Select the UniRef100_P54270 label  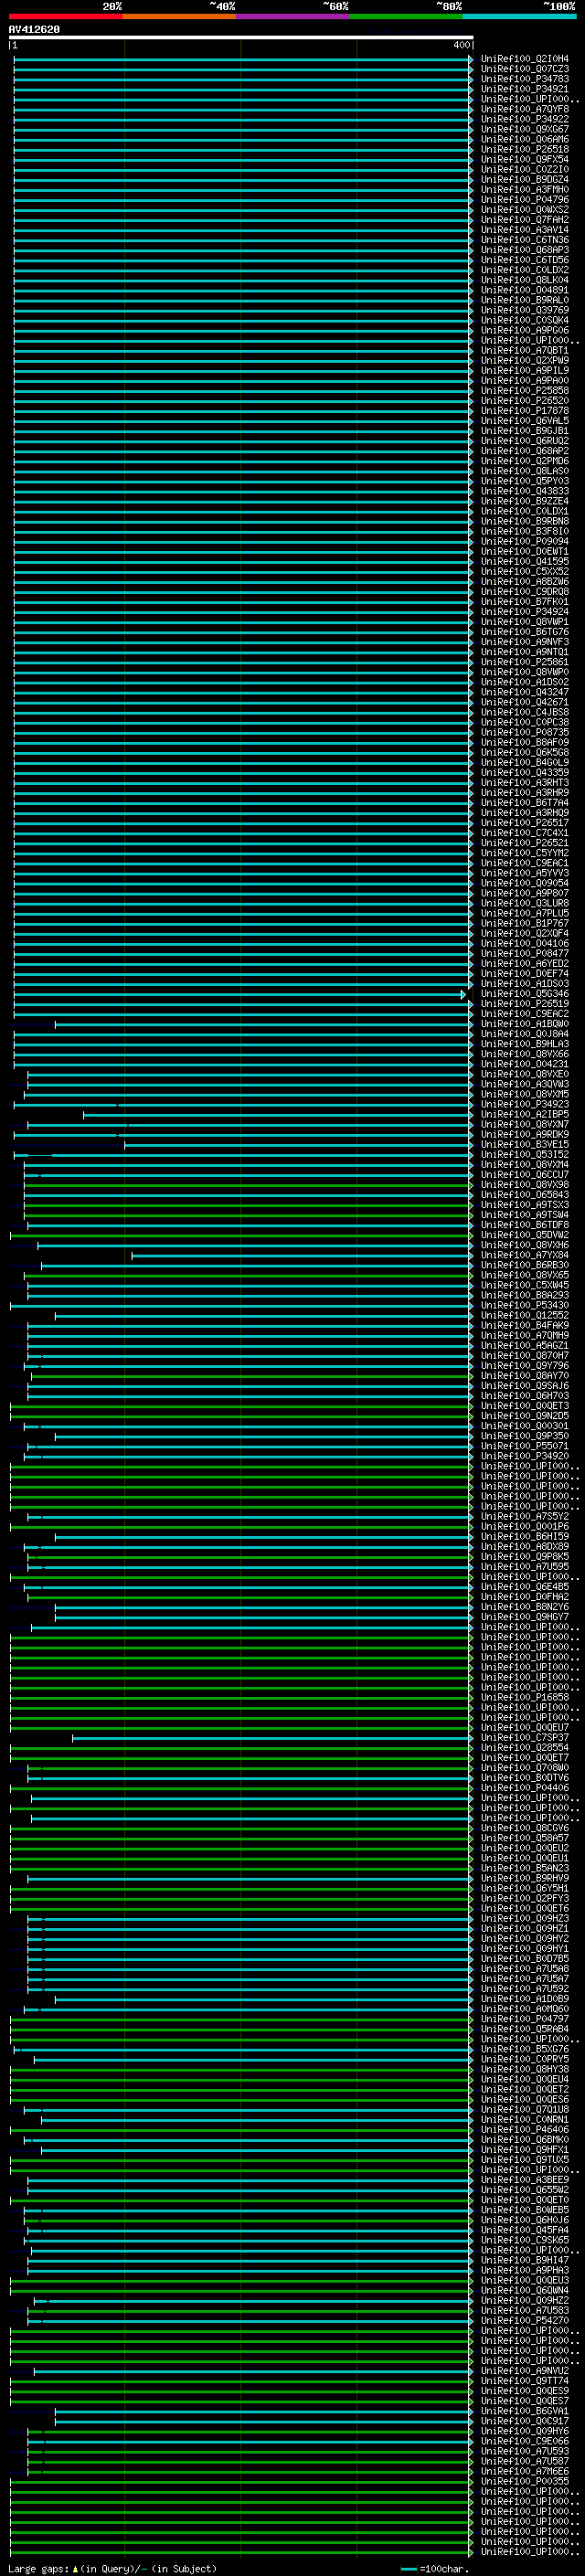[x=525, y=2322]
